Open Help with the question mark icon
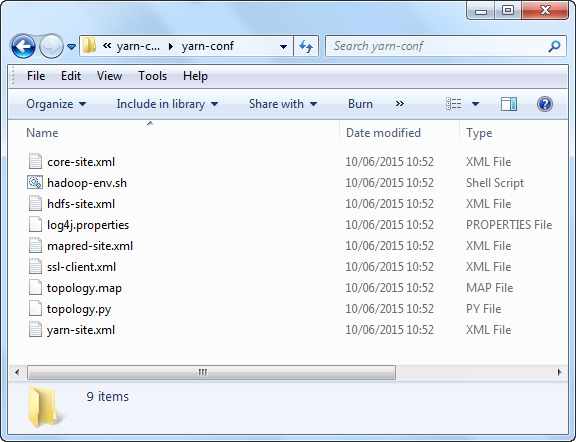 [545, 104]
